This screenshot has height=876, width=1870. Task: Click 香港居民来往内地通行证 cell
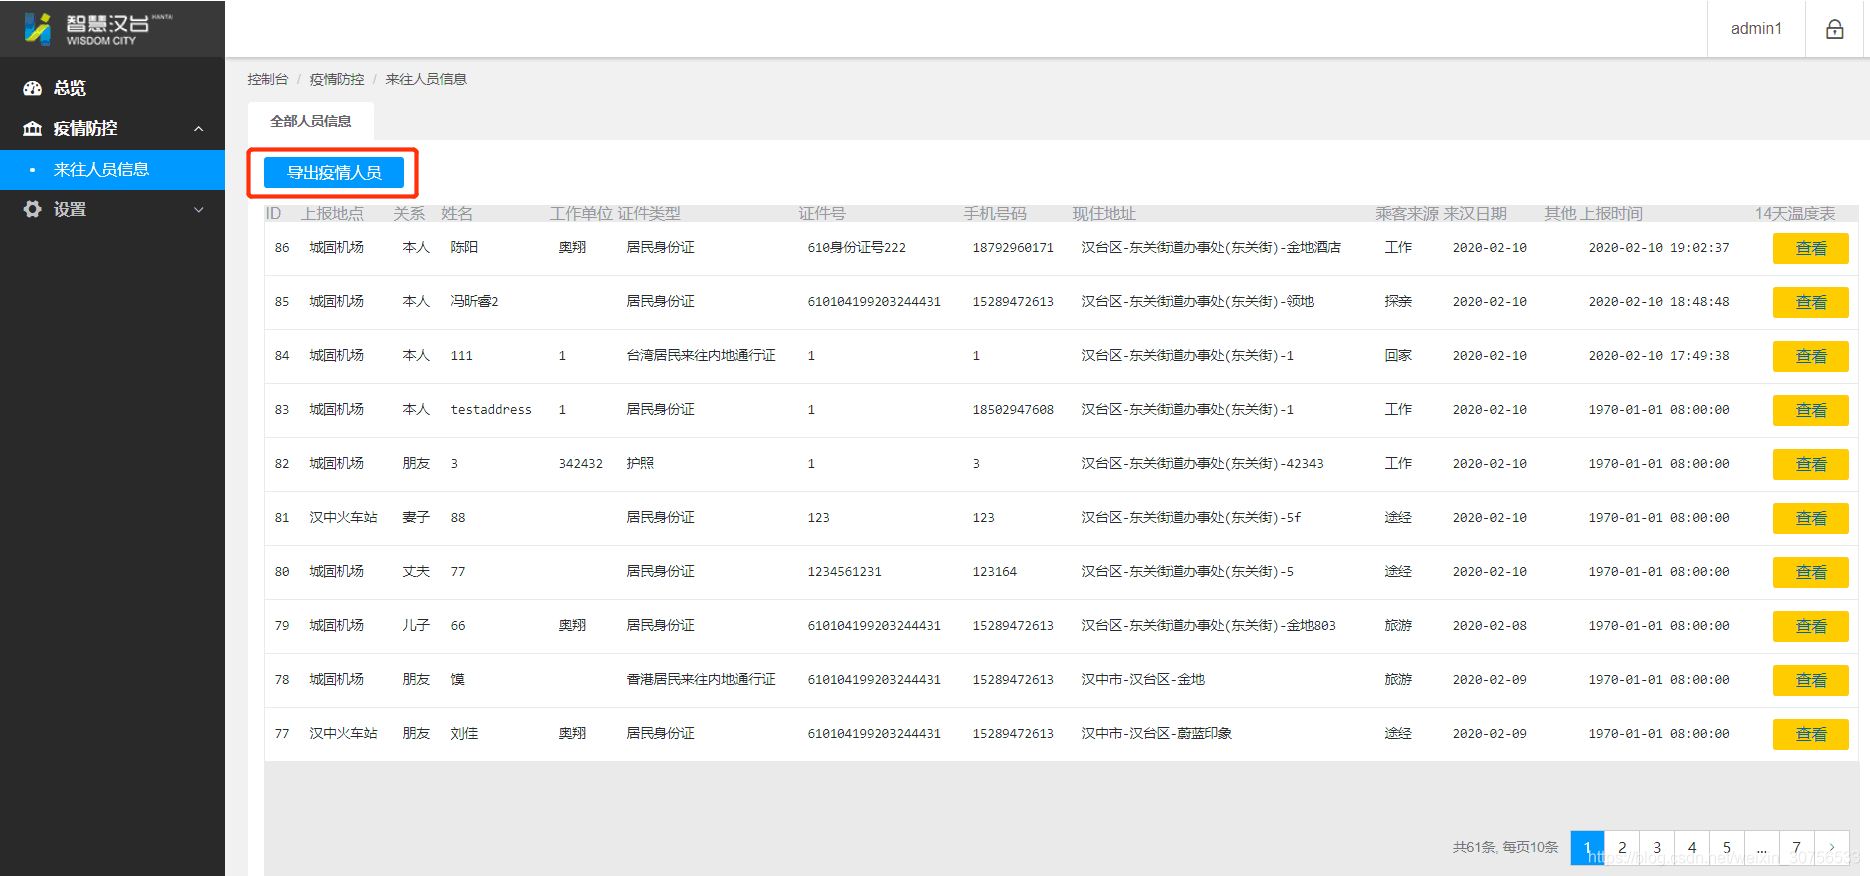pos(701,679)
